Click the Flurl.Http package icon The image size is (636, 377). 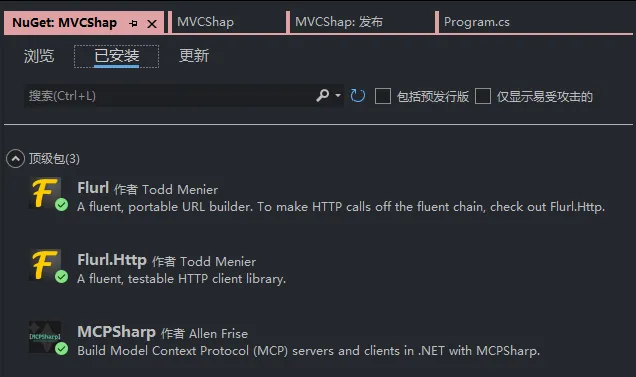[45, 265]
